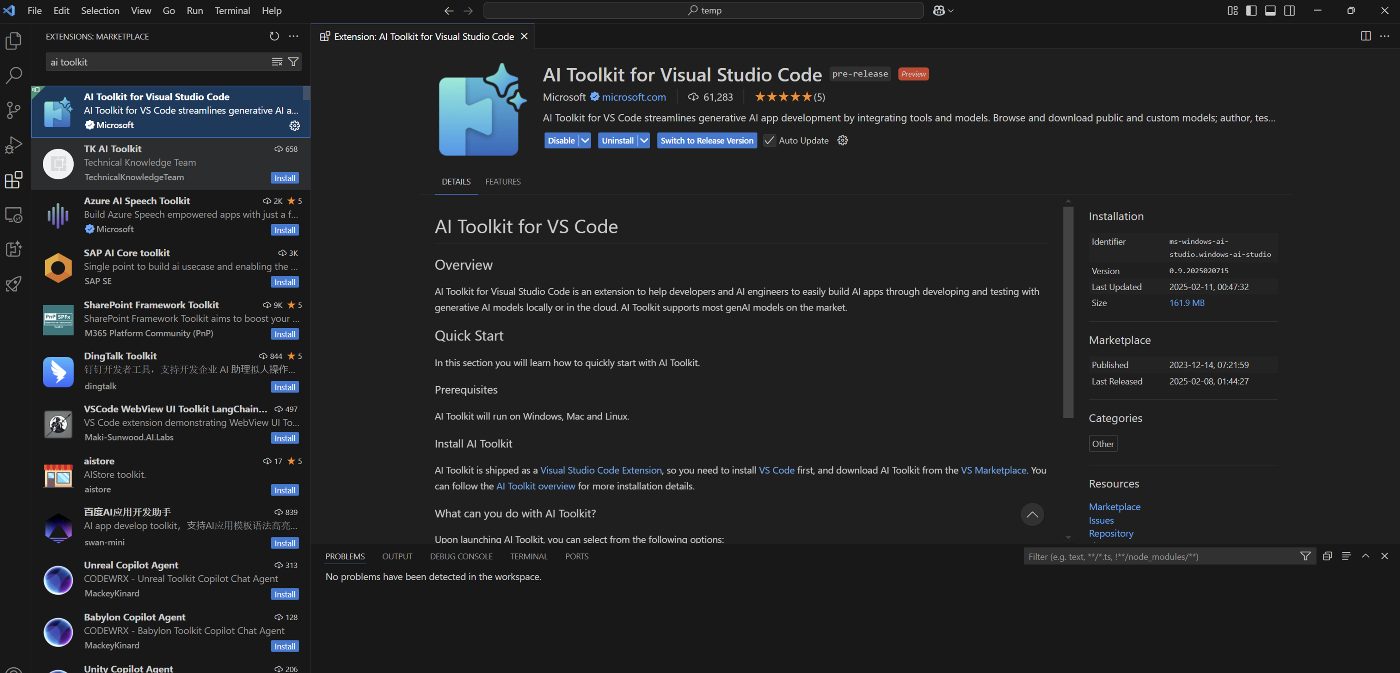1400x673 pixels.
Task: Follow the AI Toolkit overview link
Action: (x=536, y=486)
